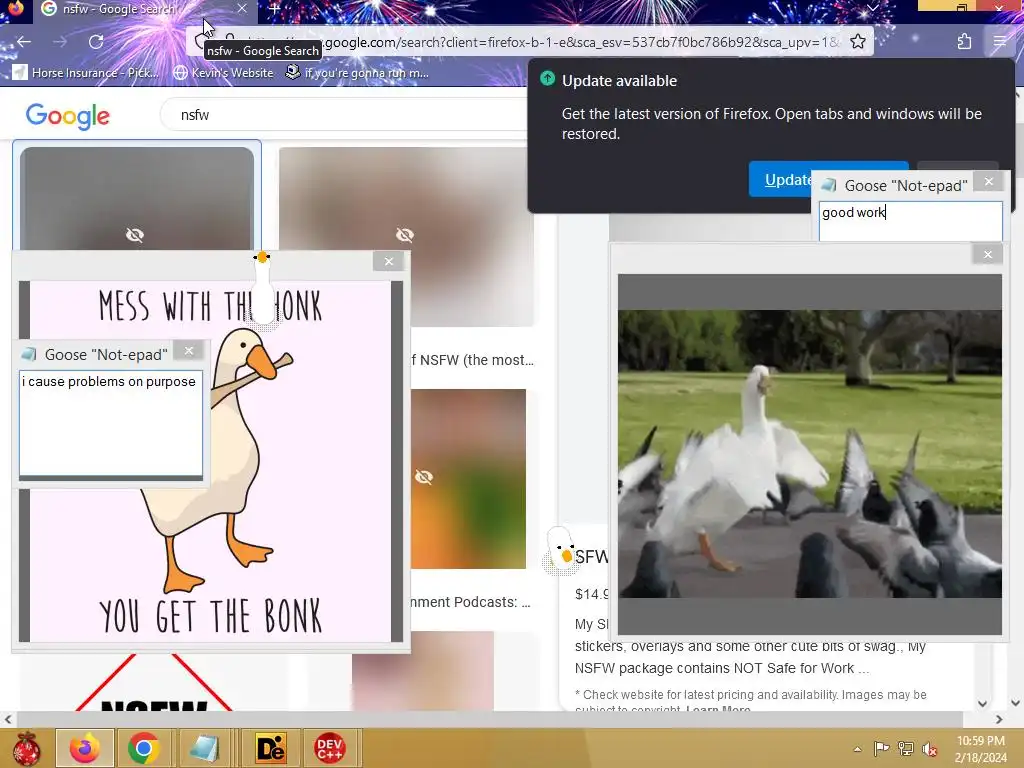Click the Not-epad title icon on left notepad
The image size is (1024, 768).
(29, 354)
